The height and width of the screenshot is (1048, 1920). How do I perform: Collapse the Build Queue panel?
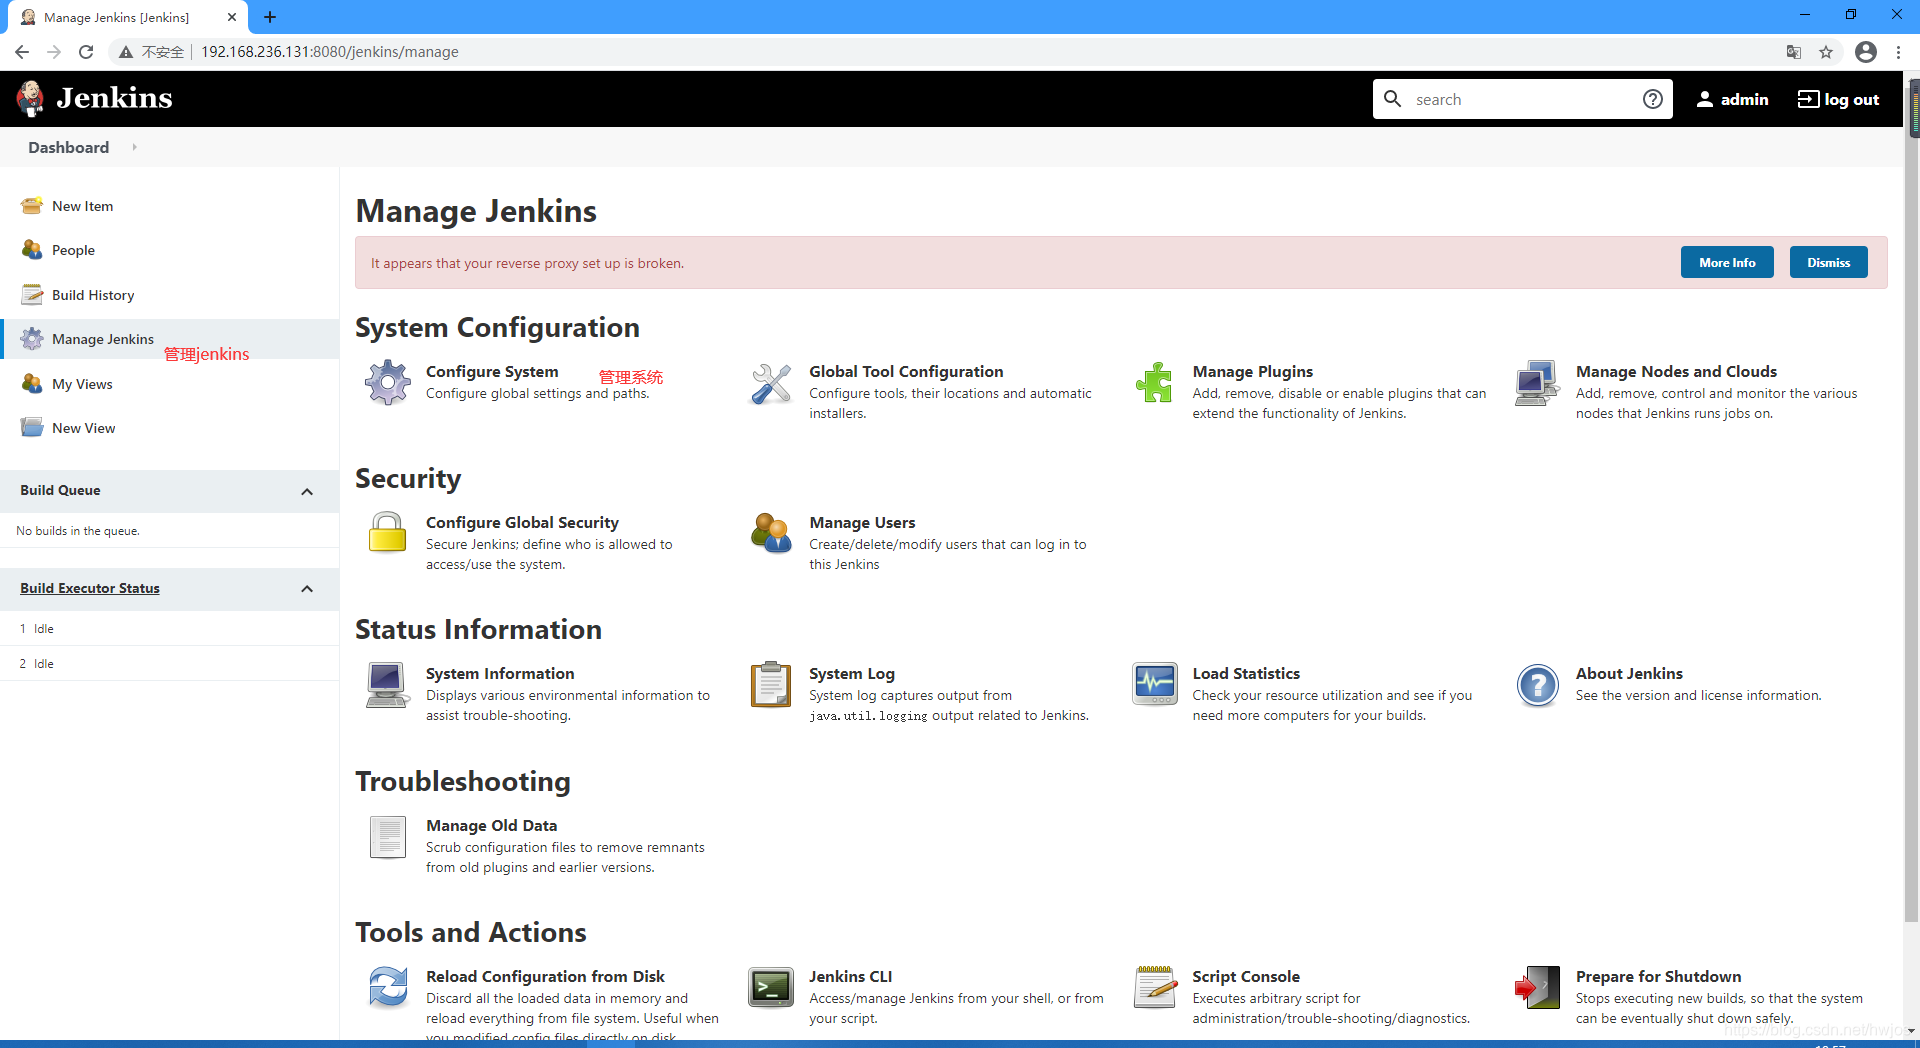[307, 491]
